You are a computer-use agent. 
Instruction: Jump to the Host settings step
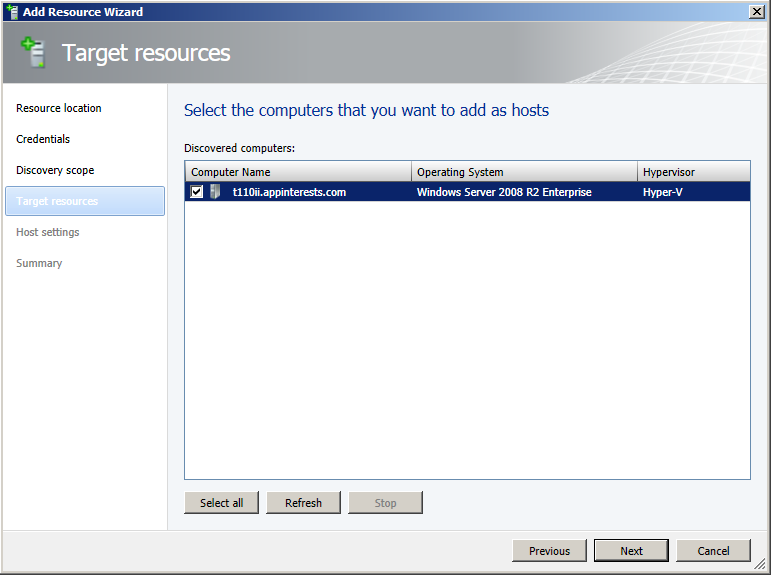48,232
